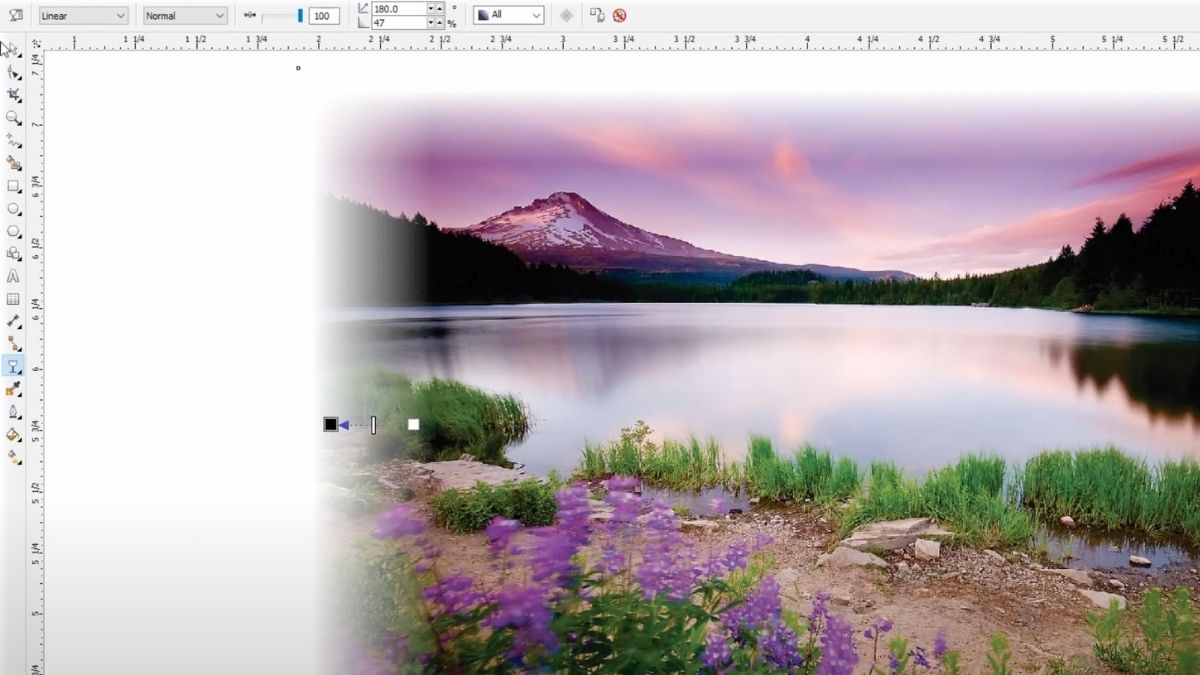Toggle Freeze Transparency on the property bar

(568, 14)
